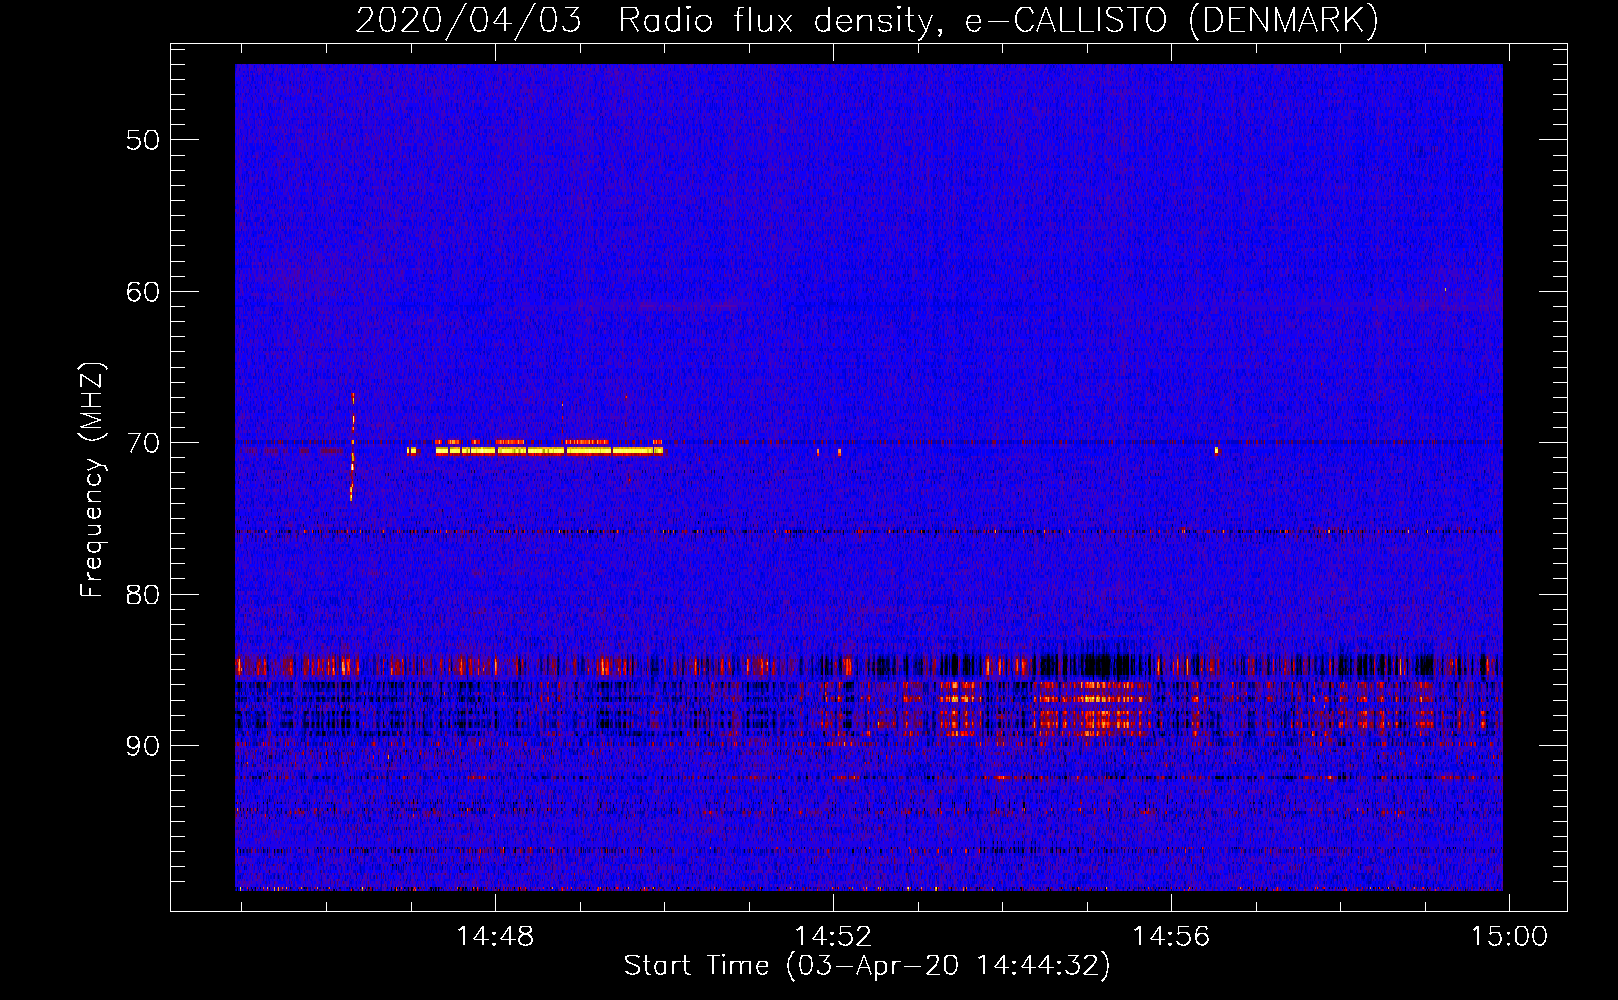The width and height of the screenshot is (1618, 1000).
Task: Click the small yellow dot at 70 MHz after 14:56
Action: click(x=1216, y=450)
